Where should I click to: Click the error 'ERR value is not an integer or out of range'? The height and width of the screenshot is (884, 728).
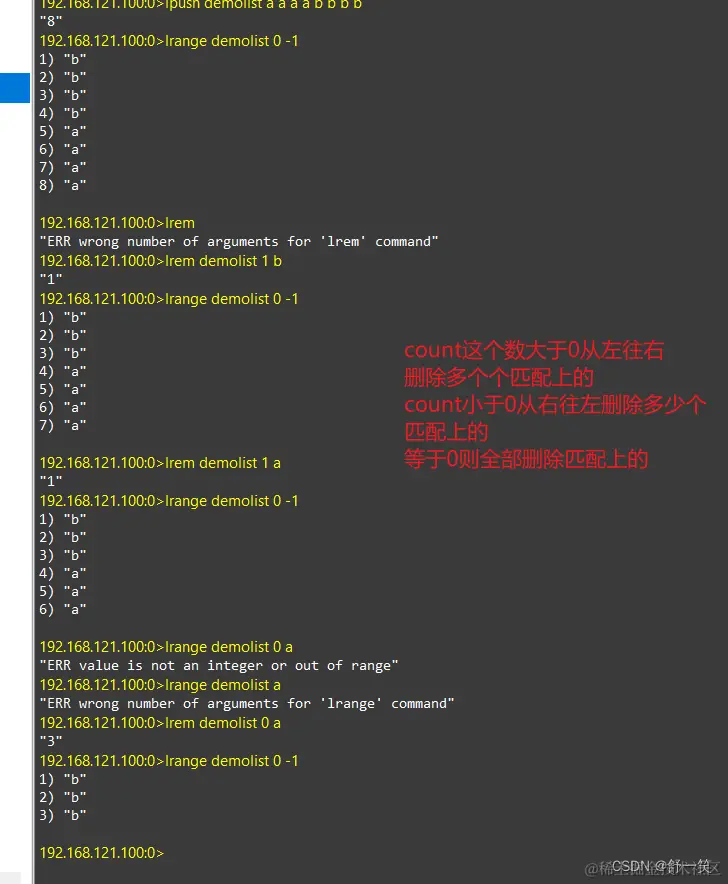(219, 666)
